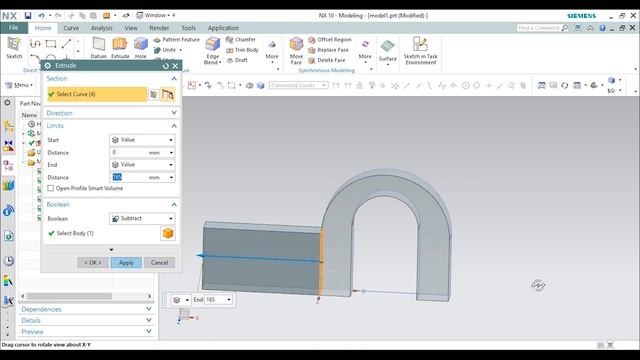Open the History clock sidebar icon
Image resolution: width=640 pixels, height=360 pixels.
(8, 260)
